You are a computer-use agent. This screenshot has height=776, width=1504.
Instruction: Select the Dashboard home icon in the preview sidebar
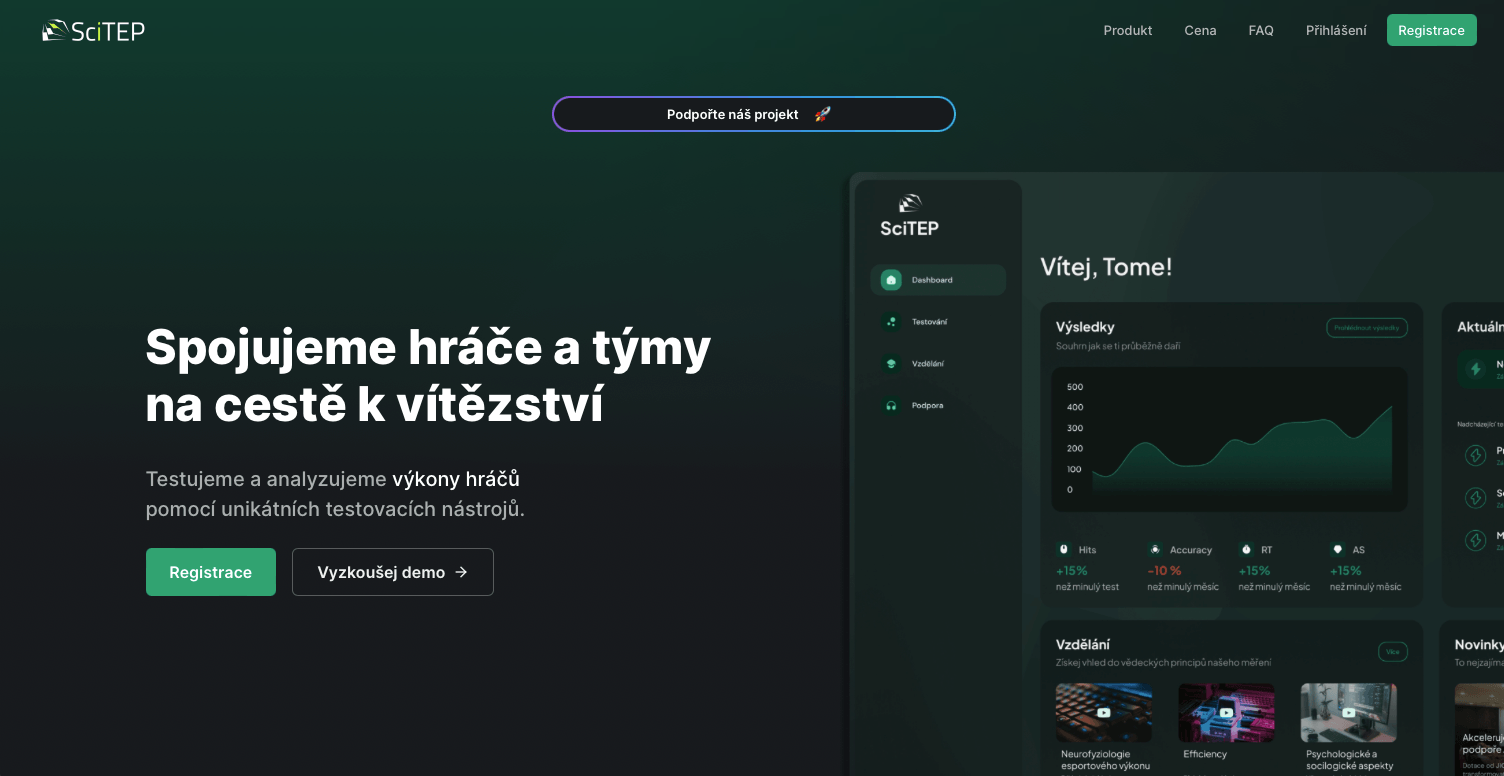(x=891, y=280)
